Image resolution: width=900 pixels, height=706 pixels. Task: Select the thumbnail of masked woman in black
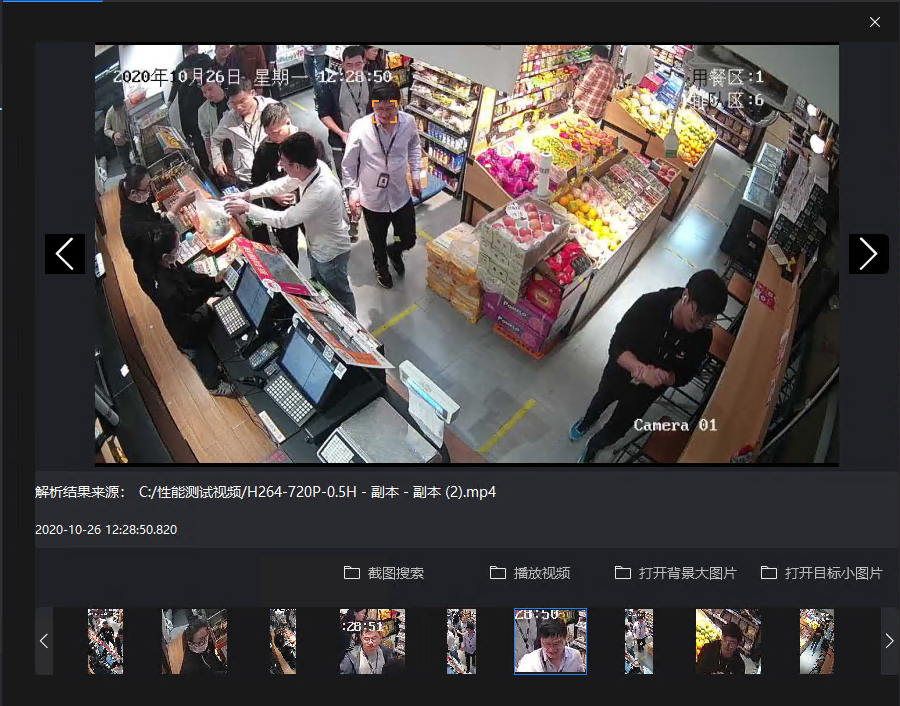195,641
